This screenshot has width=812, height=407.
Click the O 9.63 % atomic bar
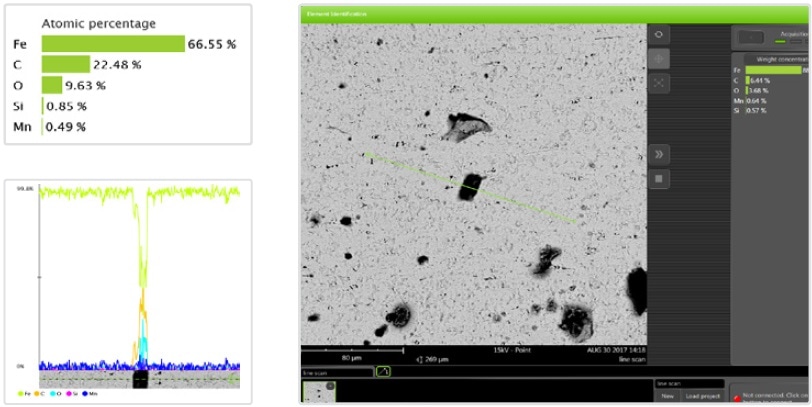(52, 85)
